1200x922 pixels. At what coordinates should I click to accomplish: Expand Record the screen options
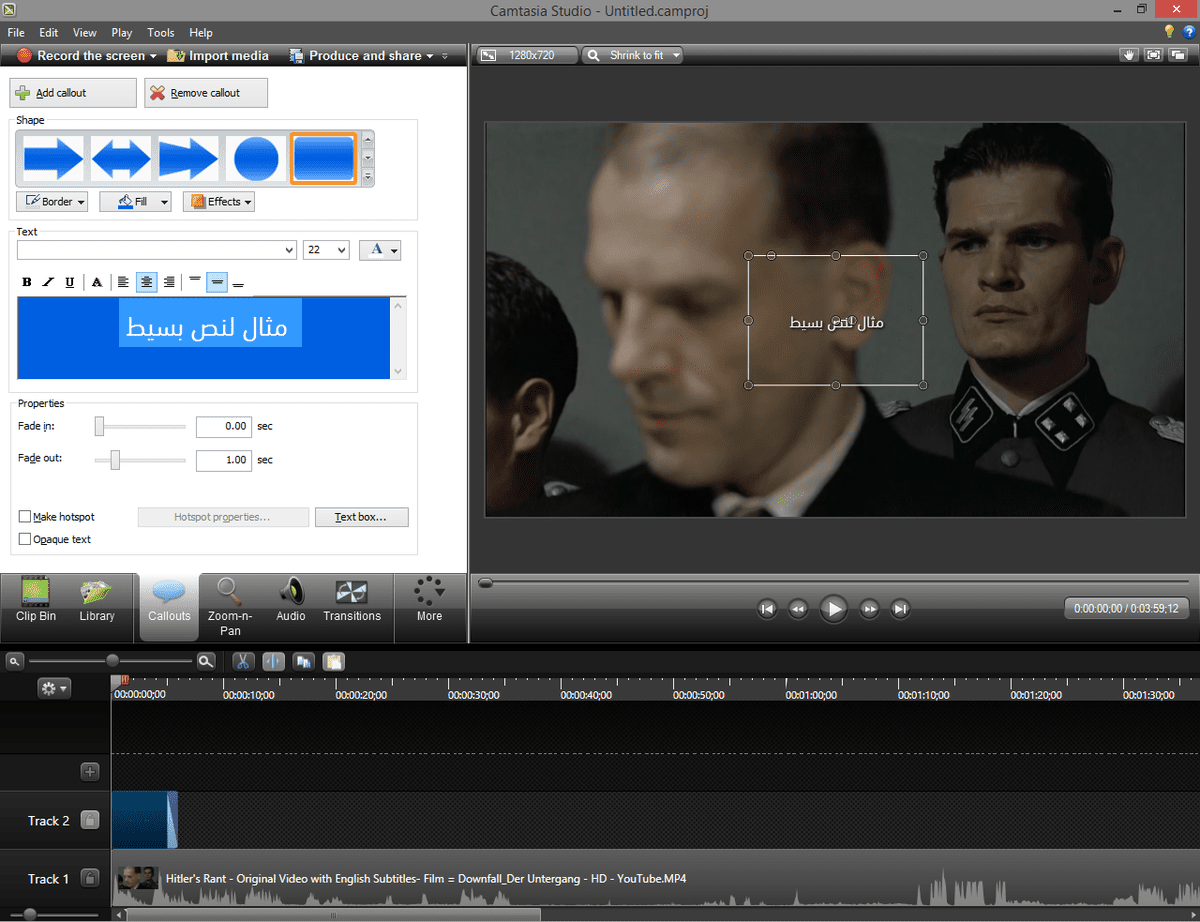[152, 56]
